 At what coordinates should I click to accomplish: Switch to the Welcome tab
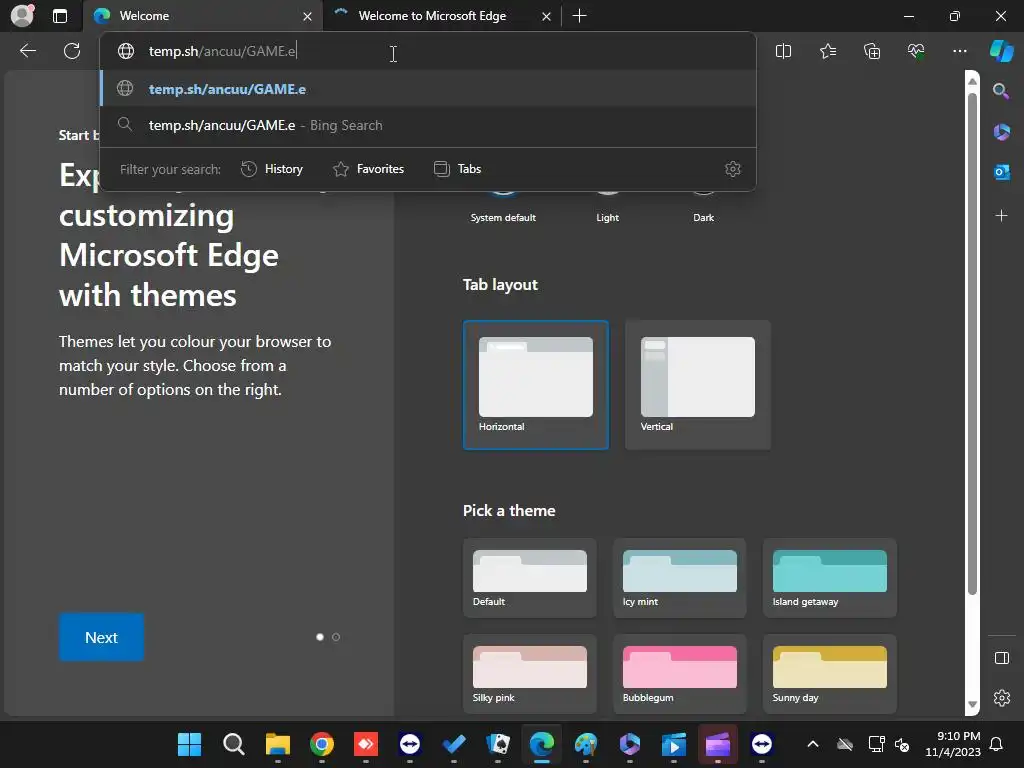coord(202,16)
